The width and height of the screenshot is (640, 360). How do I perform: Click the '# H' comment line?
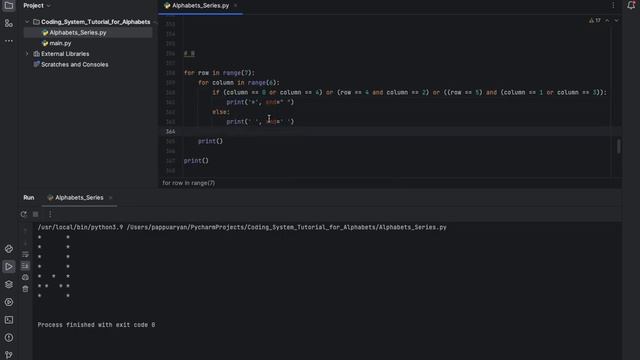point(189,53)
